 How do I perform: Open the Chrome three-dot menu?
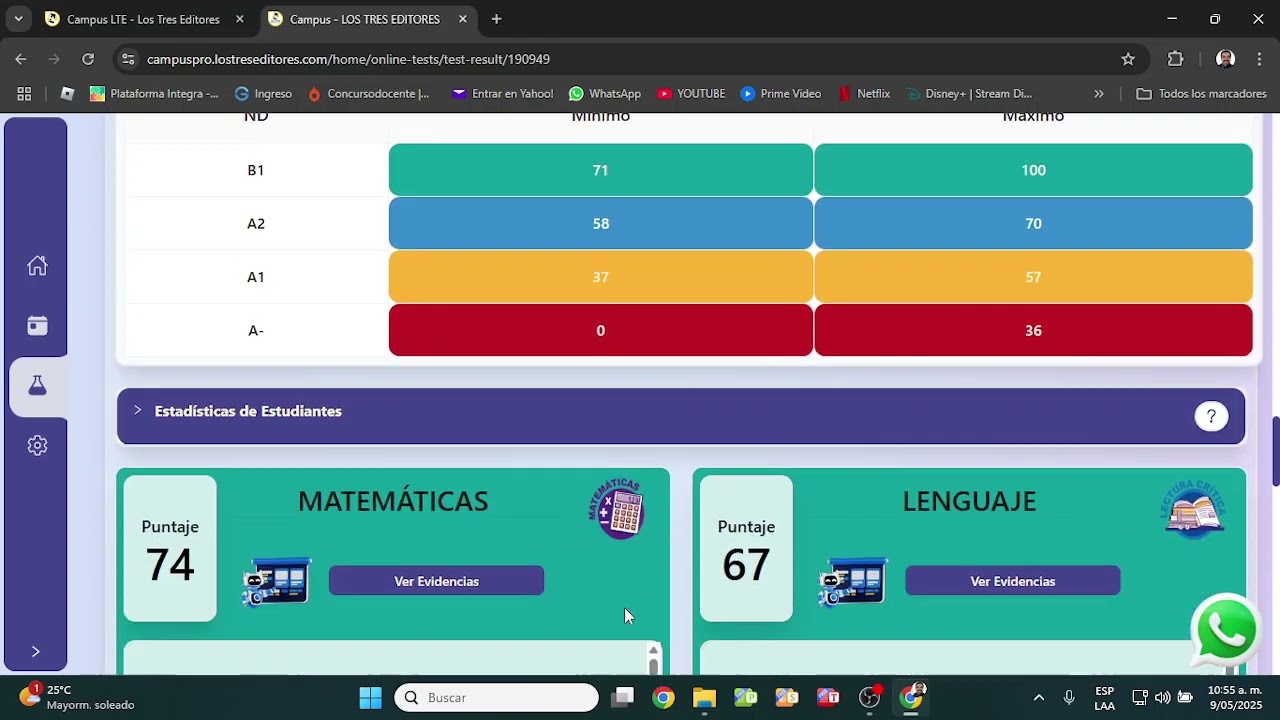(x=1259, y=59)
